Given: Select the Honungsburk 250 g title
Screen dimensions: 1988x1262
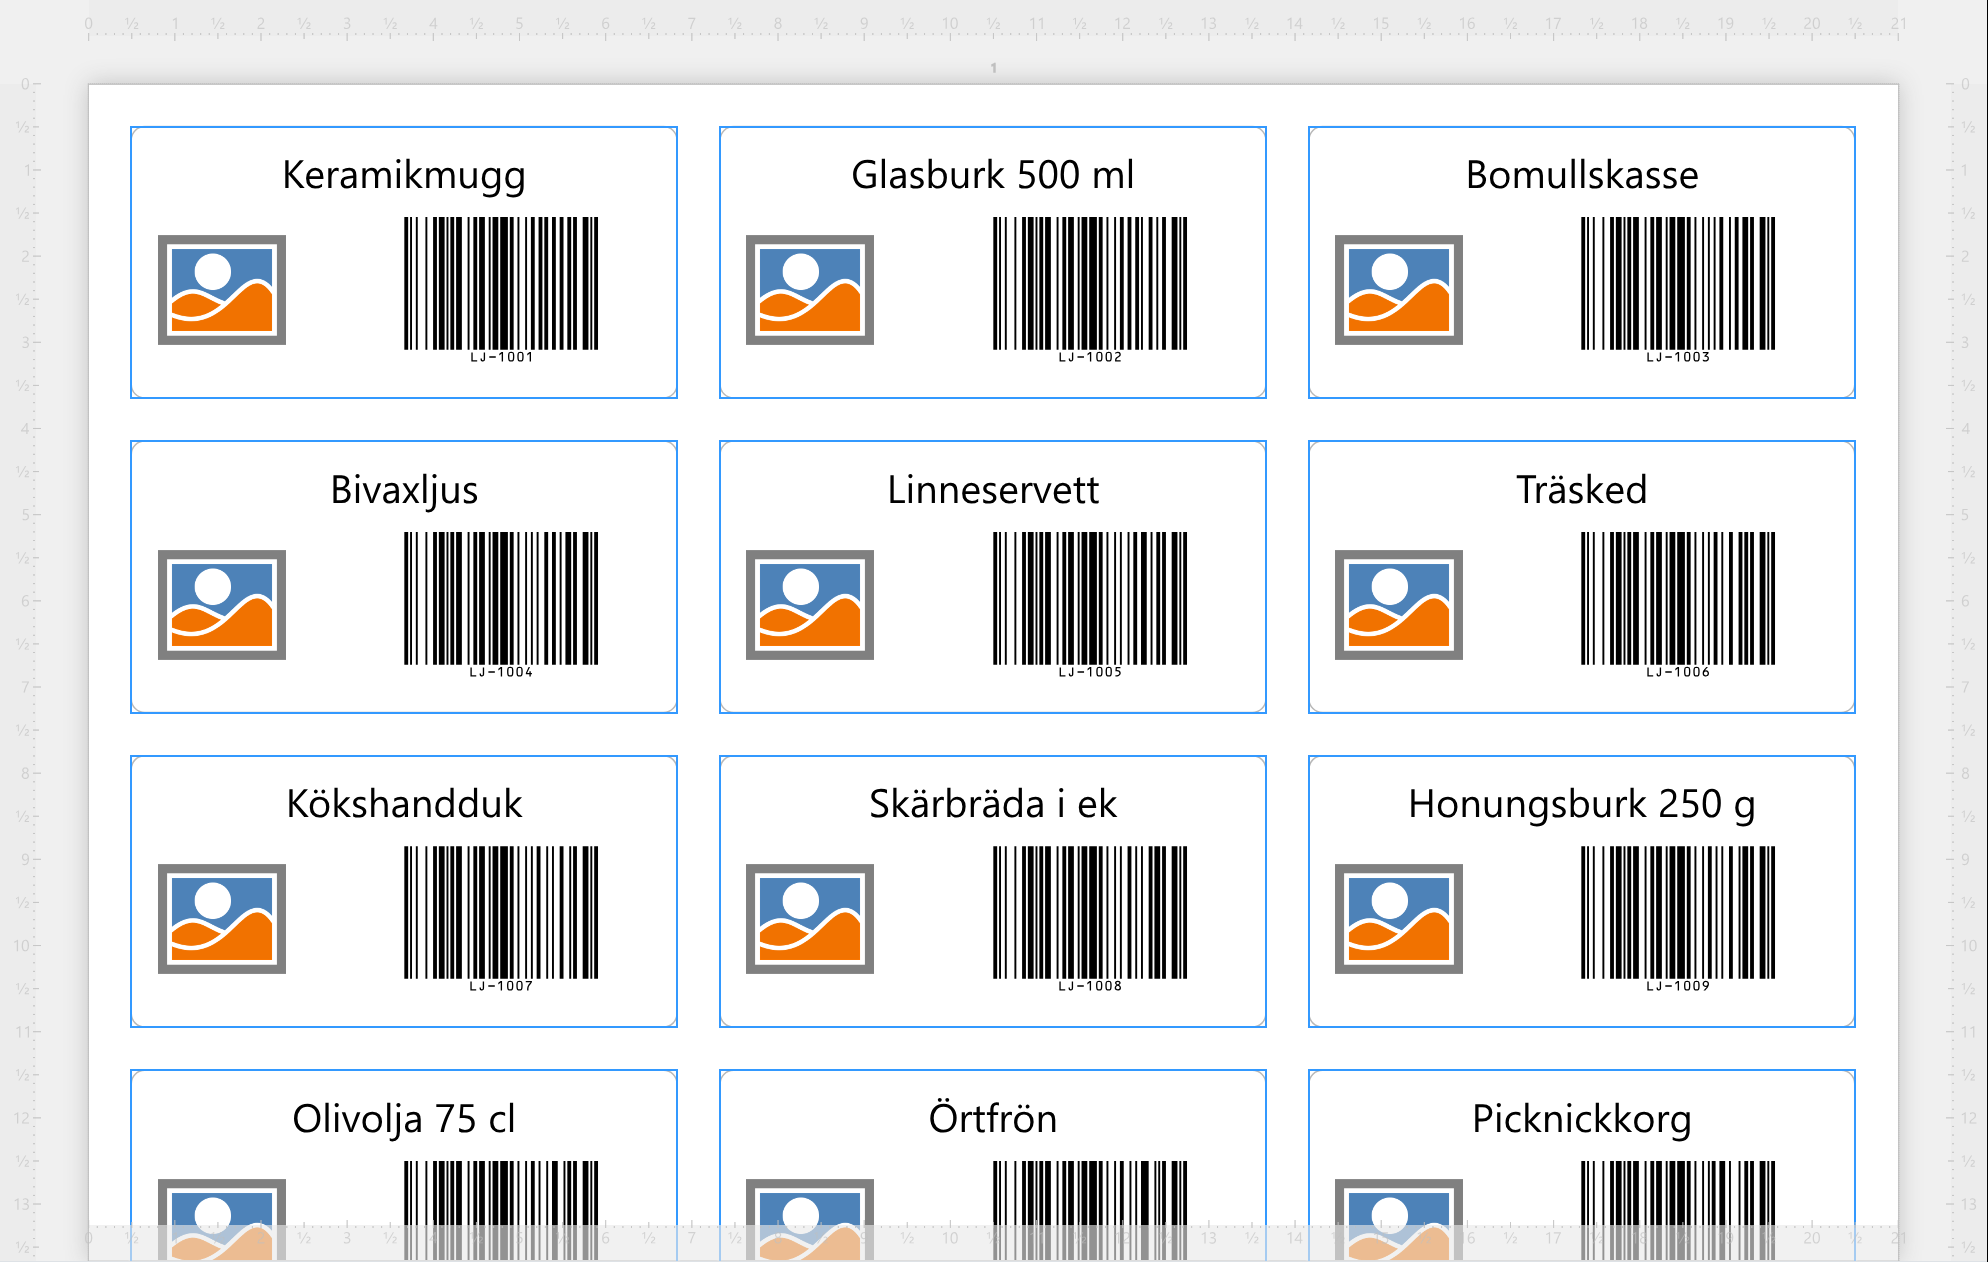Looking at the screenshot, I should pyautogui.click(x=1582, y=805).
